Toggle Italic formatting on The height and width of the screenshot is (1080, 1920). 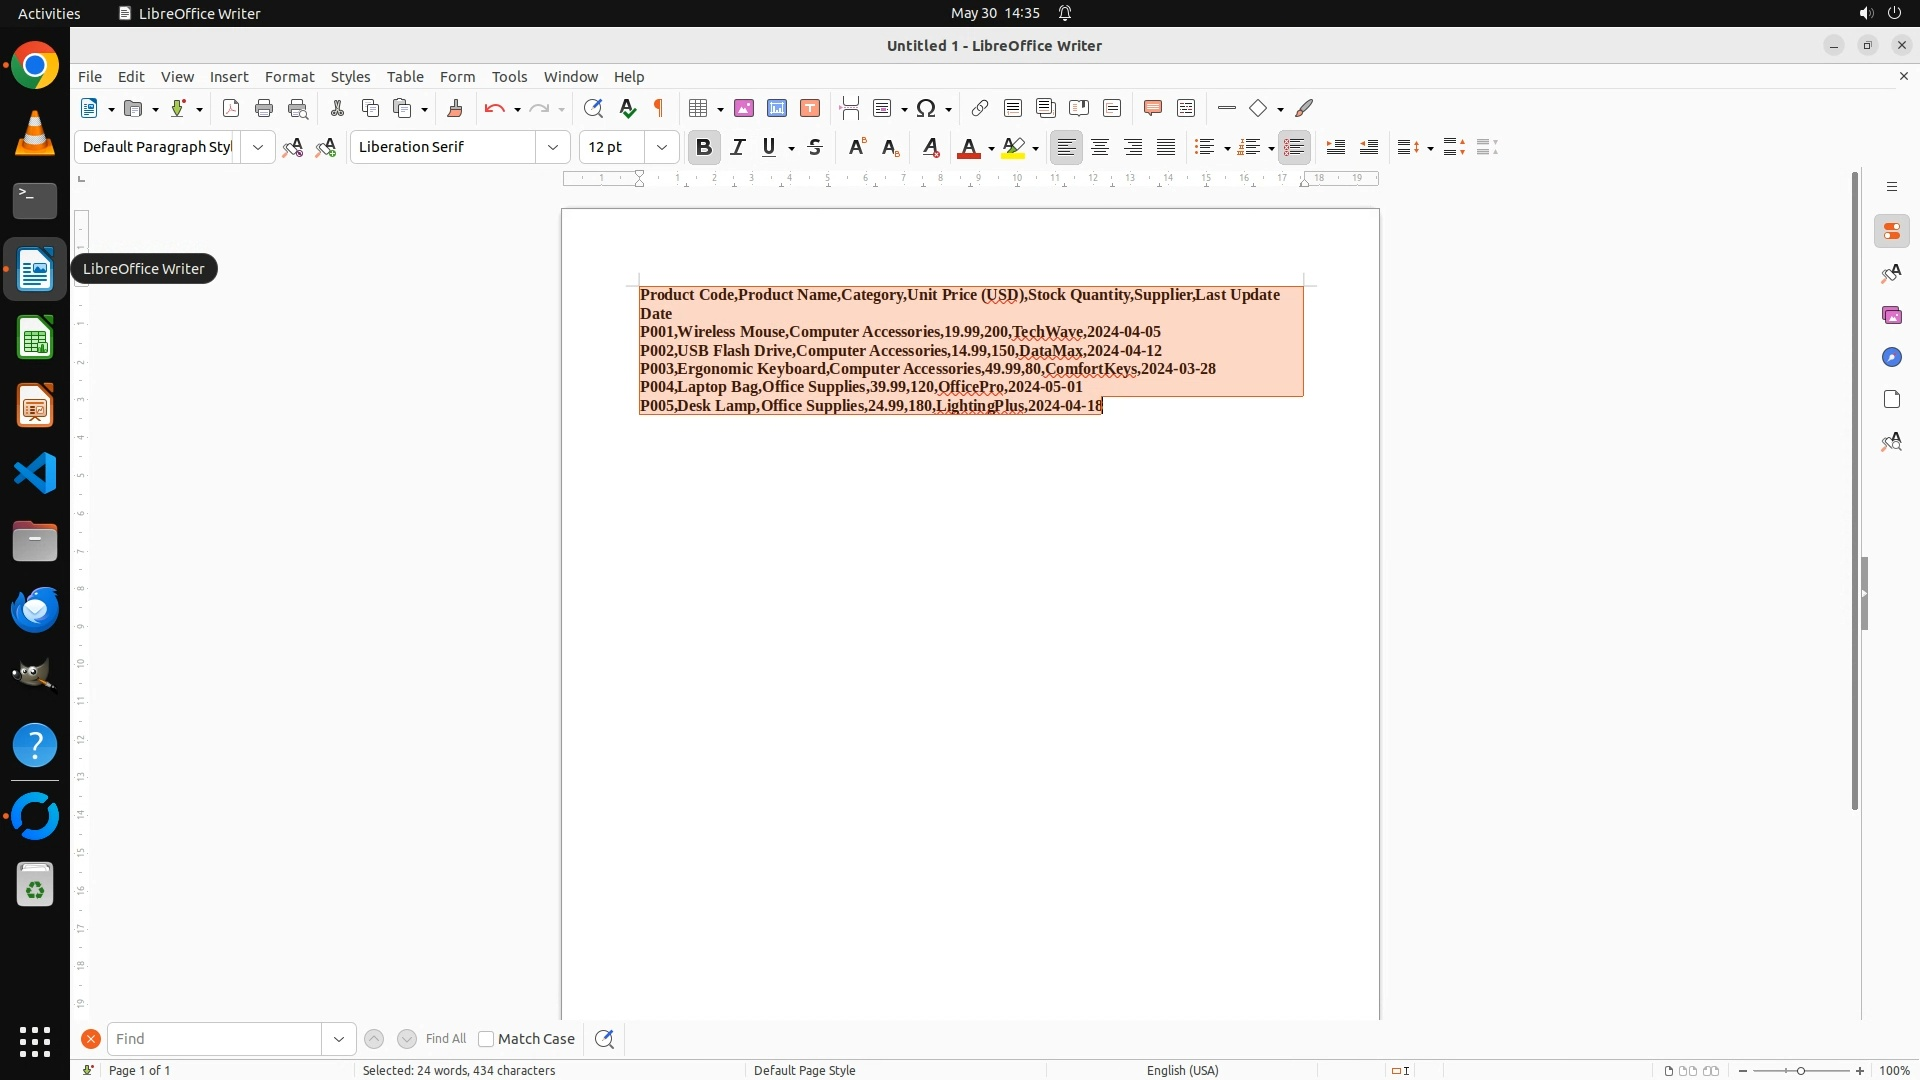(738, 147)
